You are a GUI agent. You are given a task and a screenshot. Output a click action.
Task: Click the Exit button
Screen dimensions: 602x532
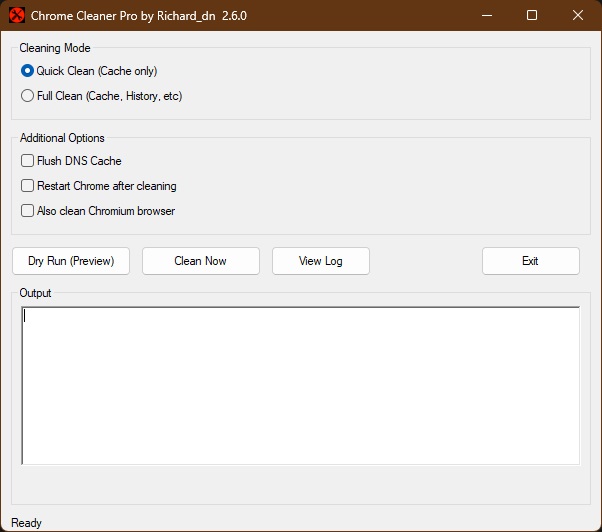pos(531,261)
